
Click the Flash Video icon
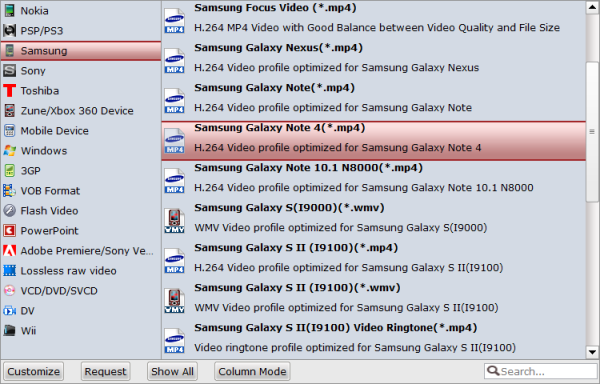coord(10,210)
